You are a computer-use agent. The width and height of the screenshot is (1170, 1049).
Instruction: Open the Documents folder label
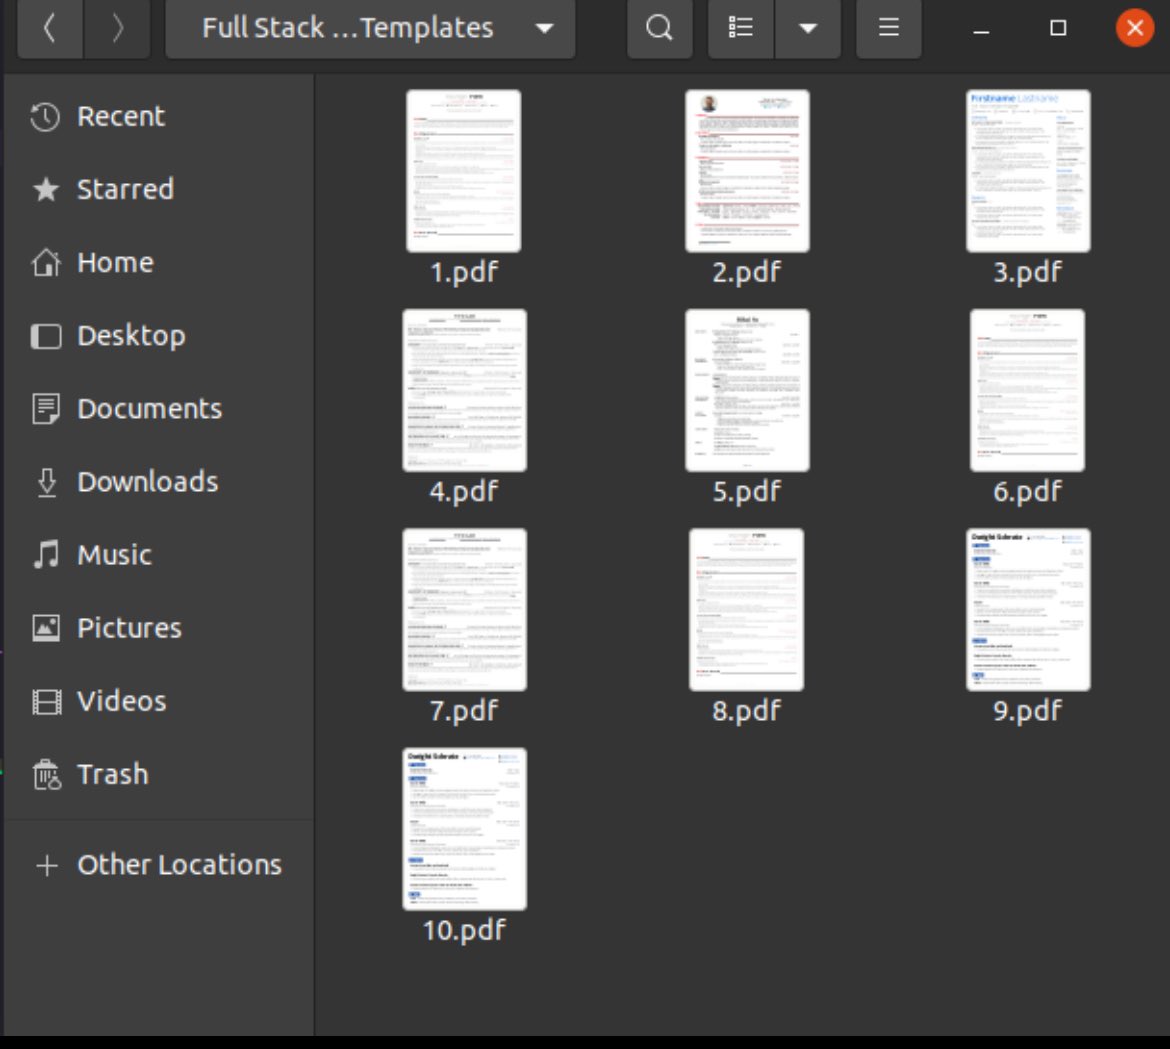pos(150,409)
